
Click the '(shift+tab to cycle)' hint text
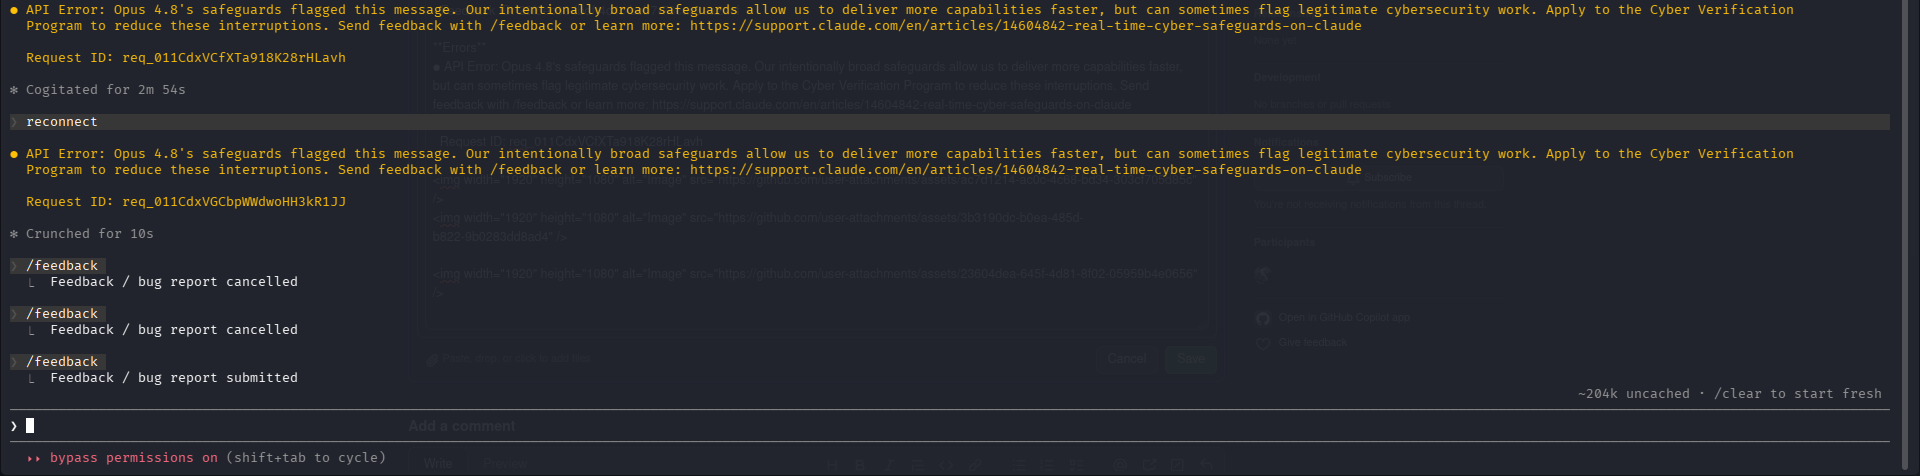coord(306,458)
